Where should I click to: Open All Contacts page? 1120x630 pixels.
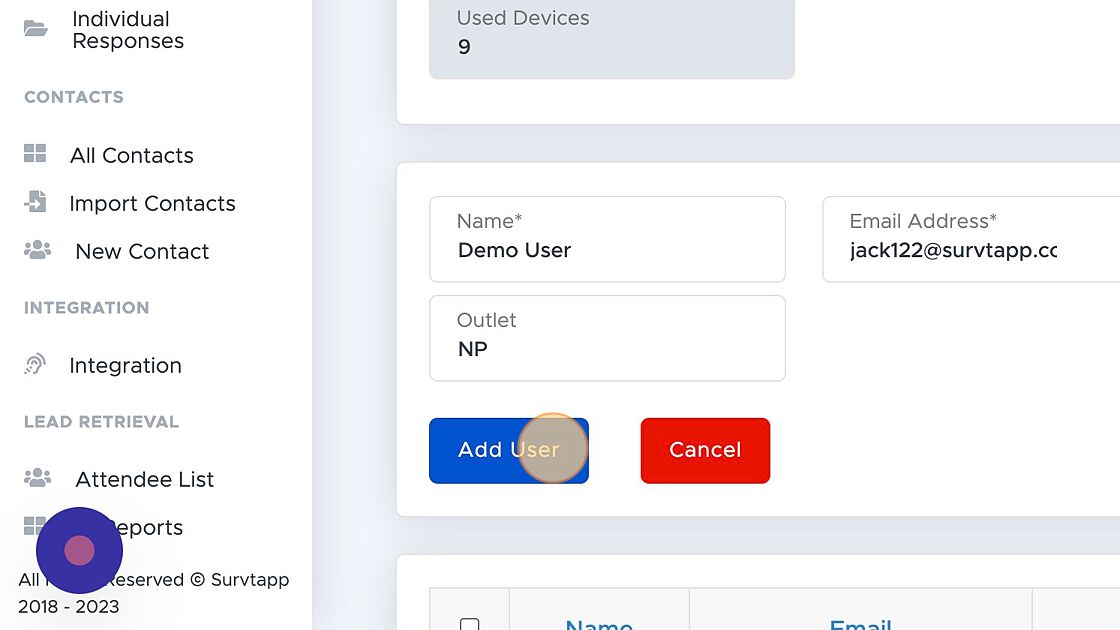coord(131,155)
